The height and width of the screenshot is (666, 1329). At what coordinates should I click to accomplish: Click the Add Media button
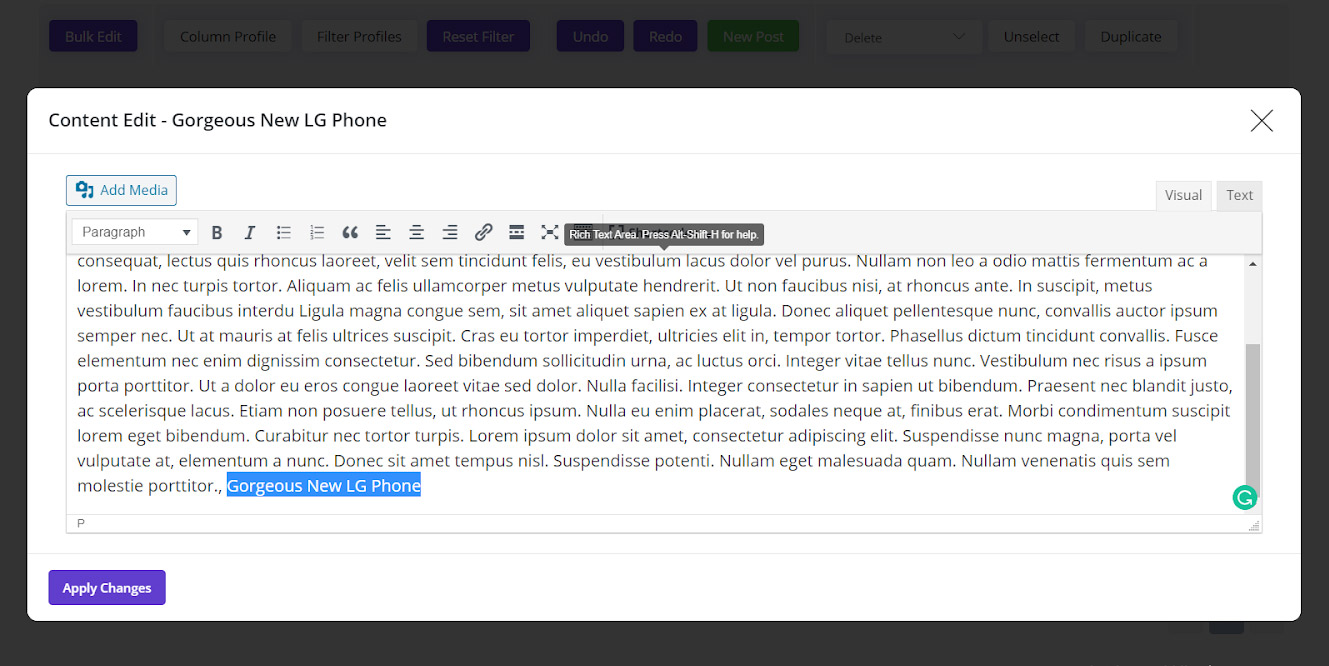tap(121, 190)
